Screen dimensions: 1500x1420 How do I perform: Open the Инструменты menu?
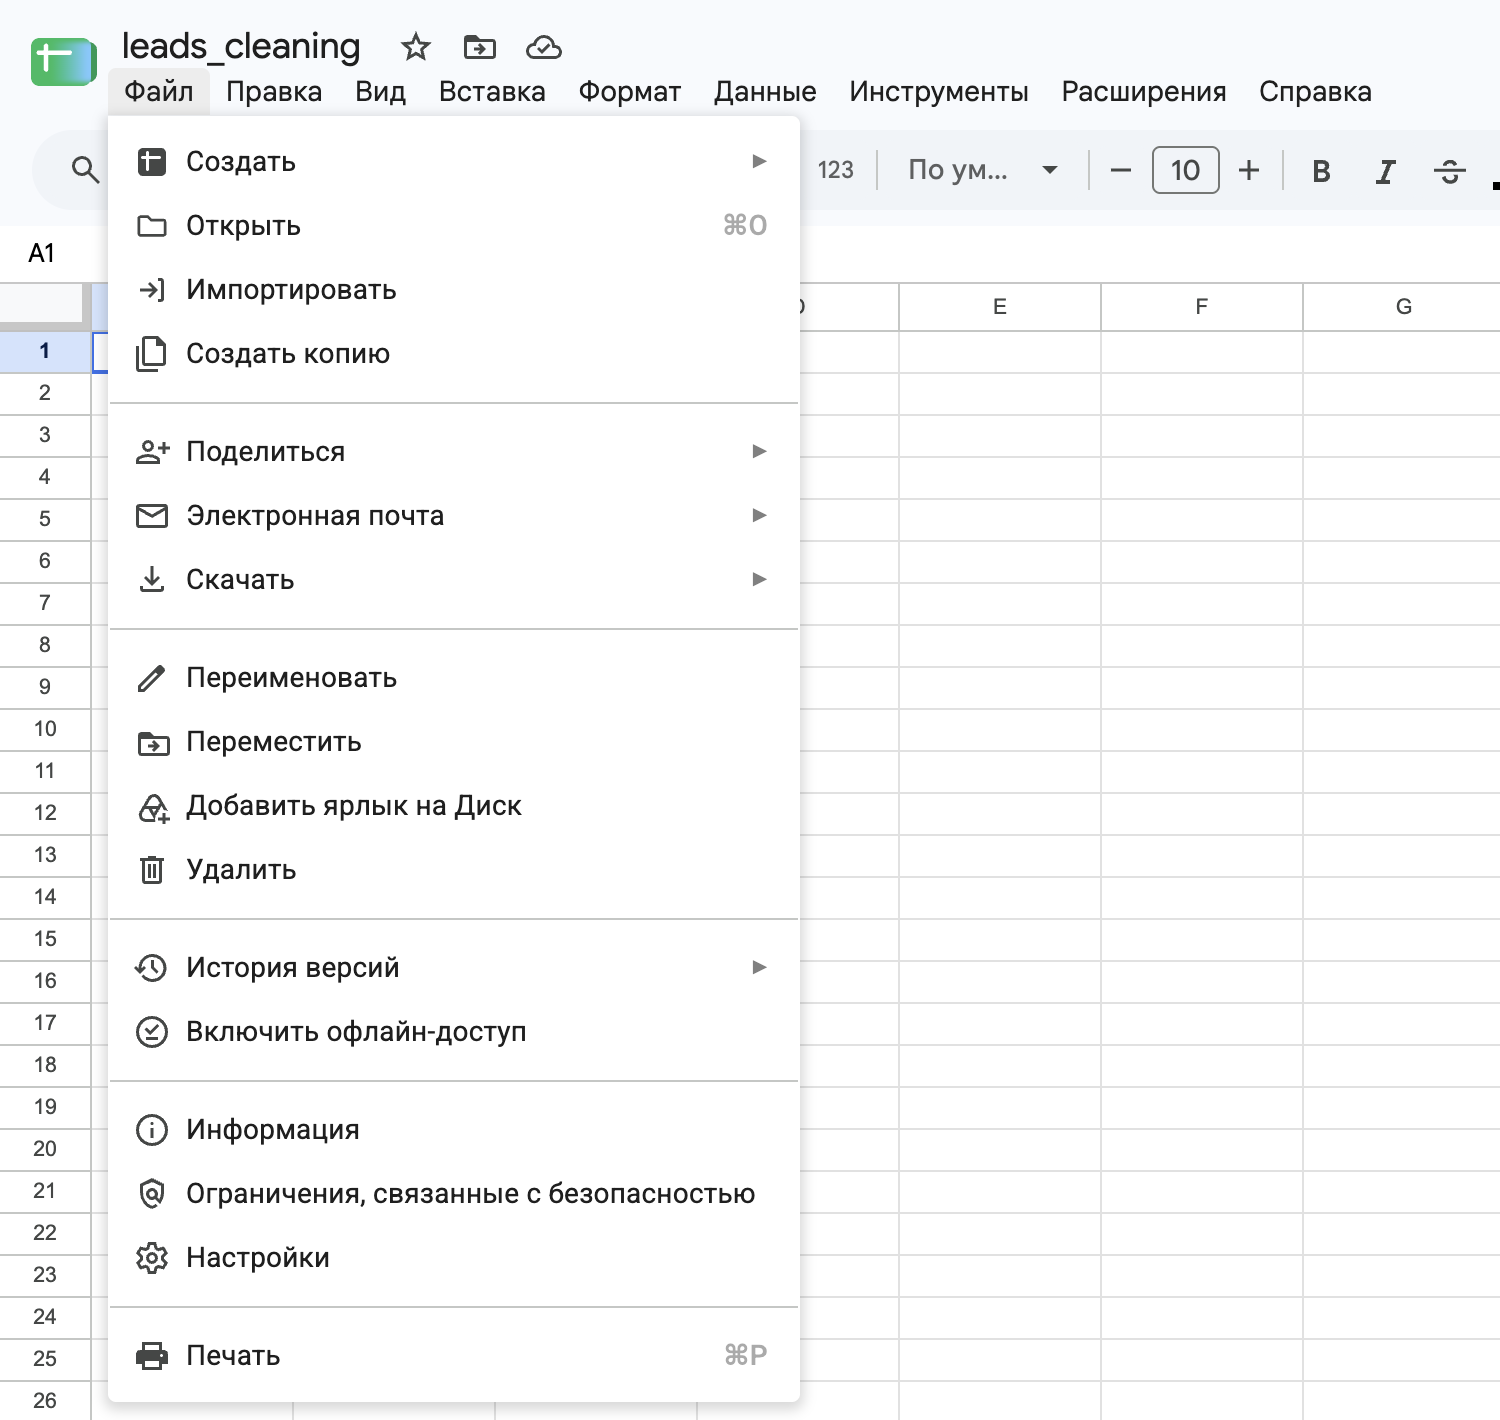tap(939, 92)
